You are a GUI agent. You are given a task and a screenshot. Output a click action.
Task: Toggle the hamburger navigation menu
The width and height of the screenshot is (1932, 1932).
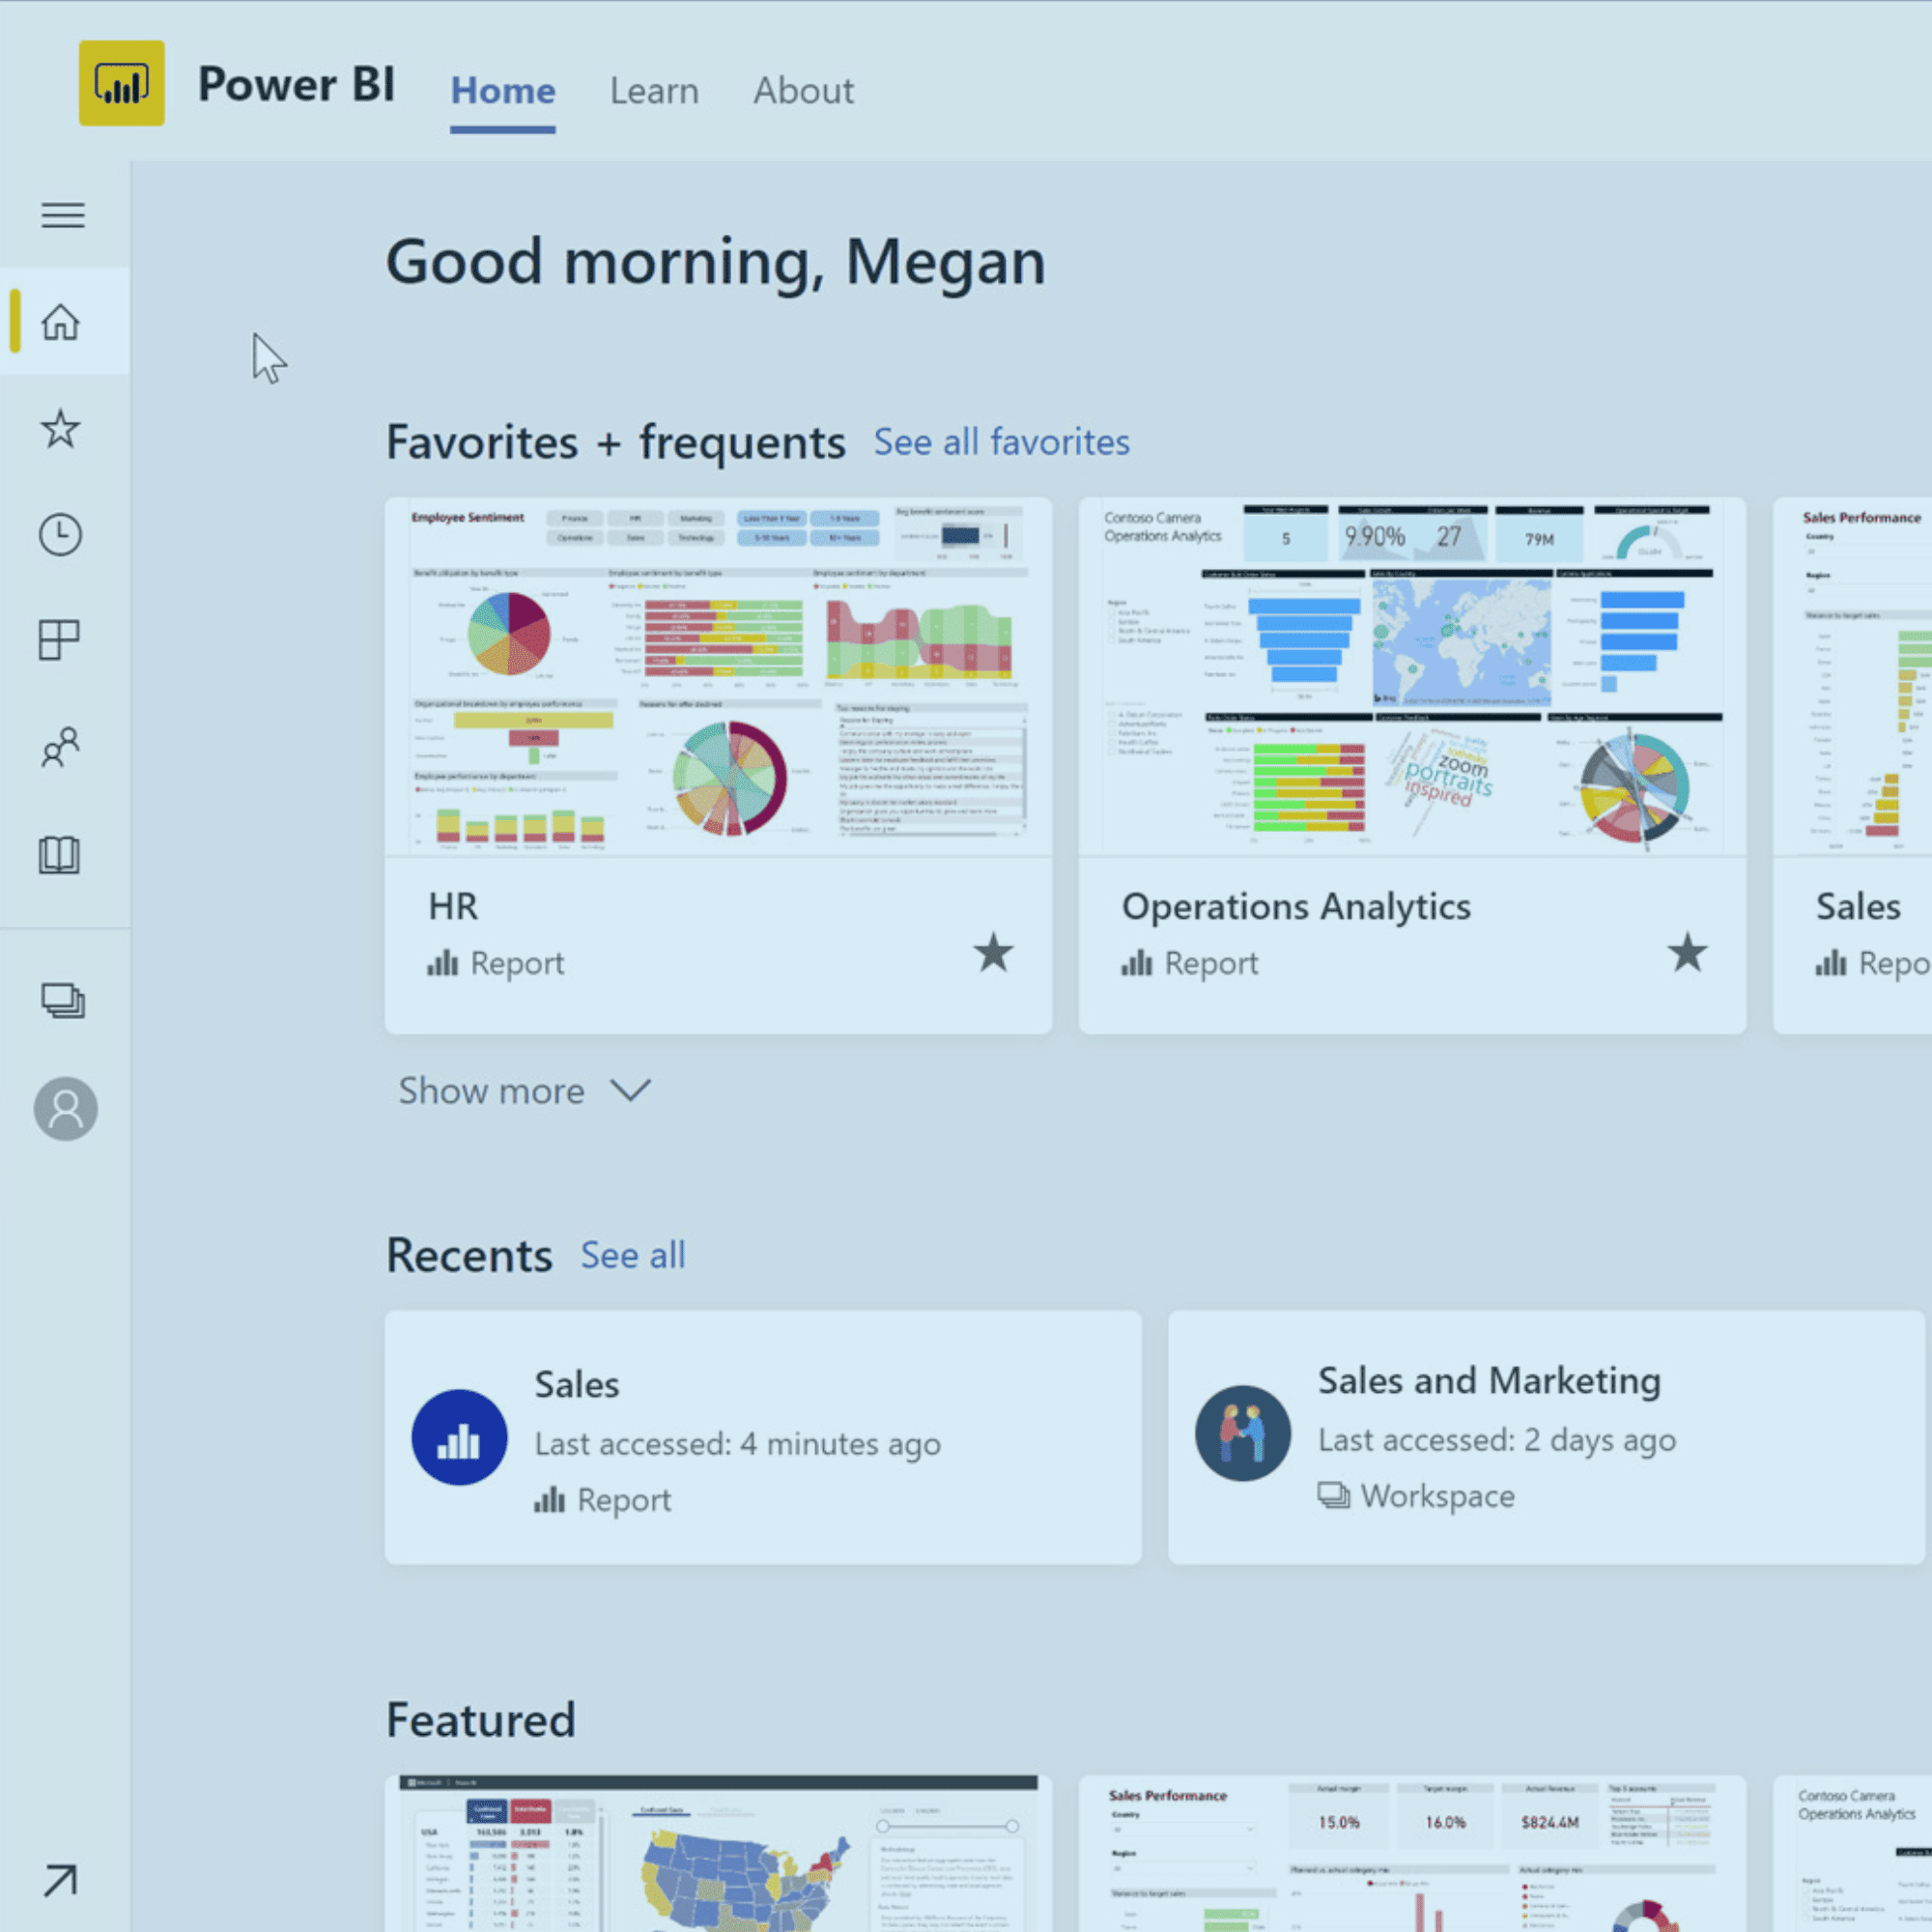click(x=62, y=215)
